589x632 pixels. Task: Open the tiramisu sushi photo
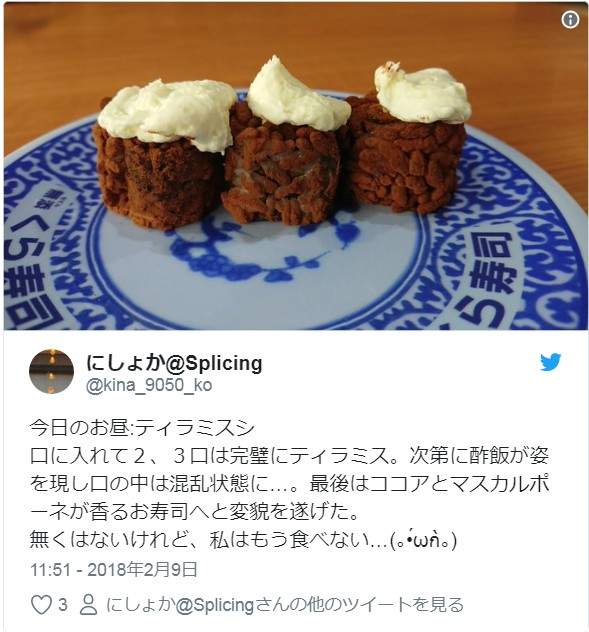(296, 166)
